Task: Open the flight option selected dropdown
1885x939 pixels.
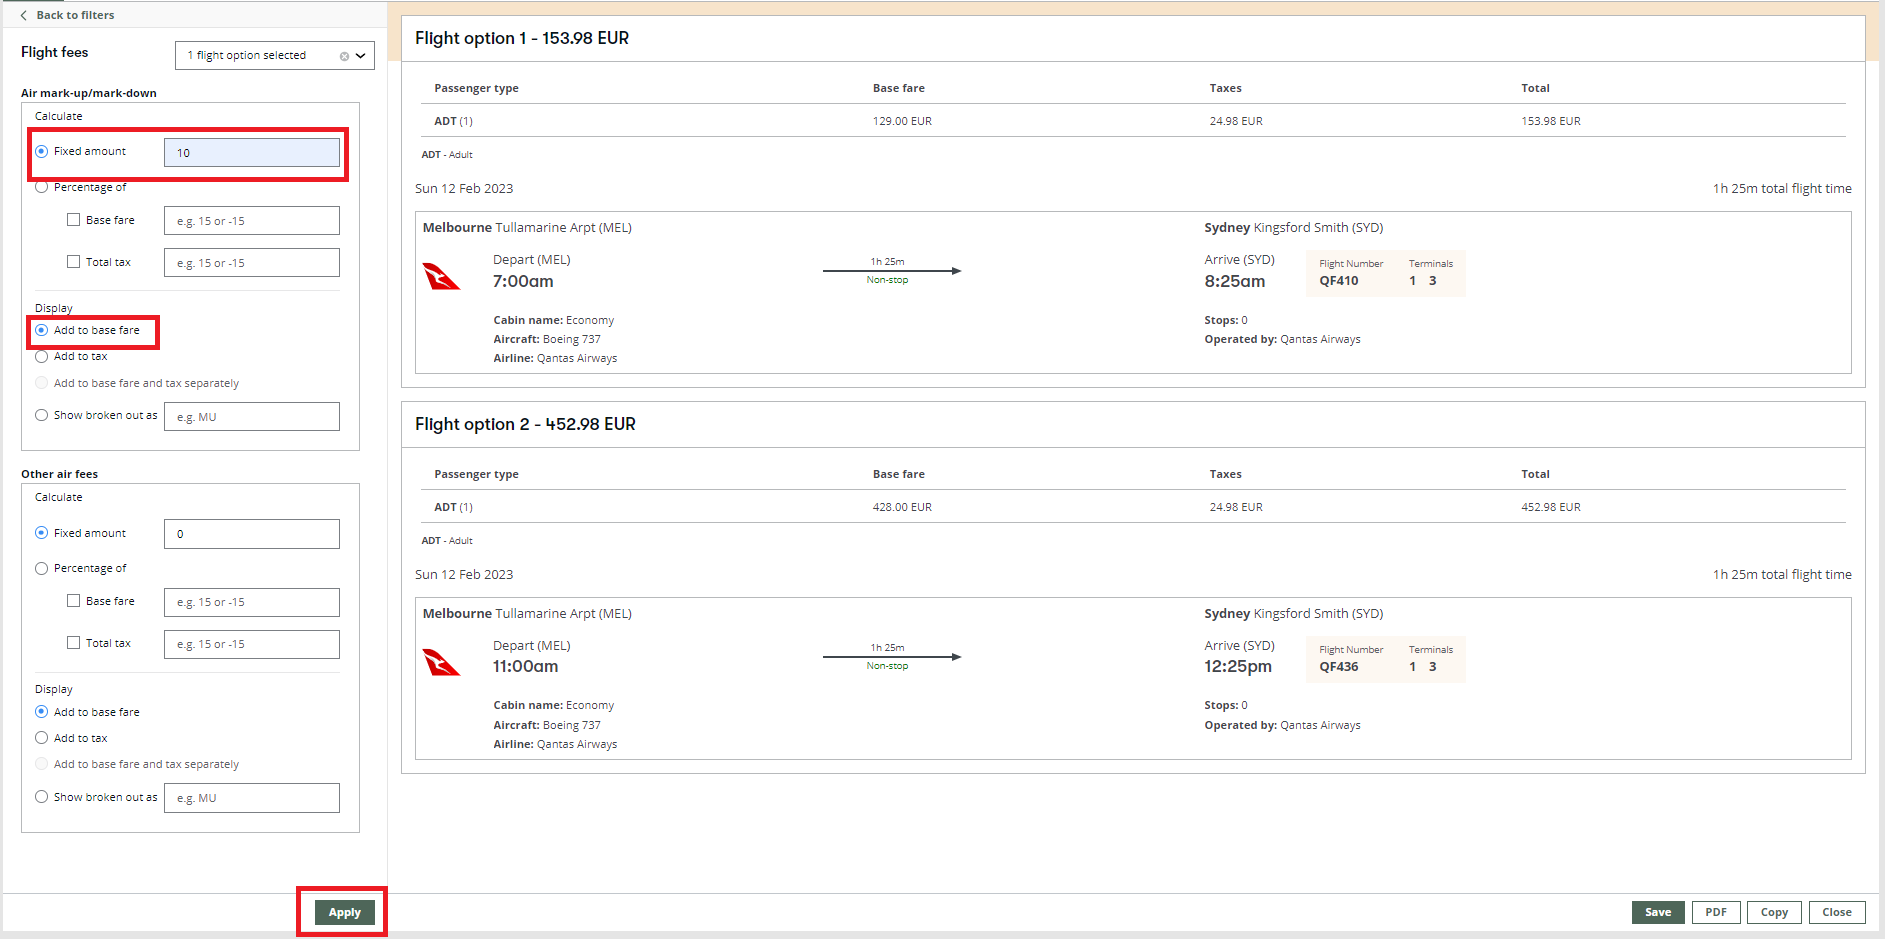Action: 361,56
